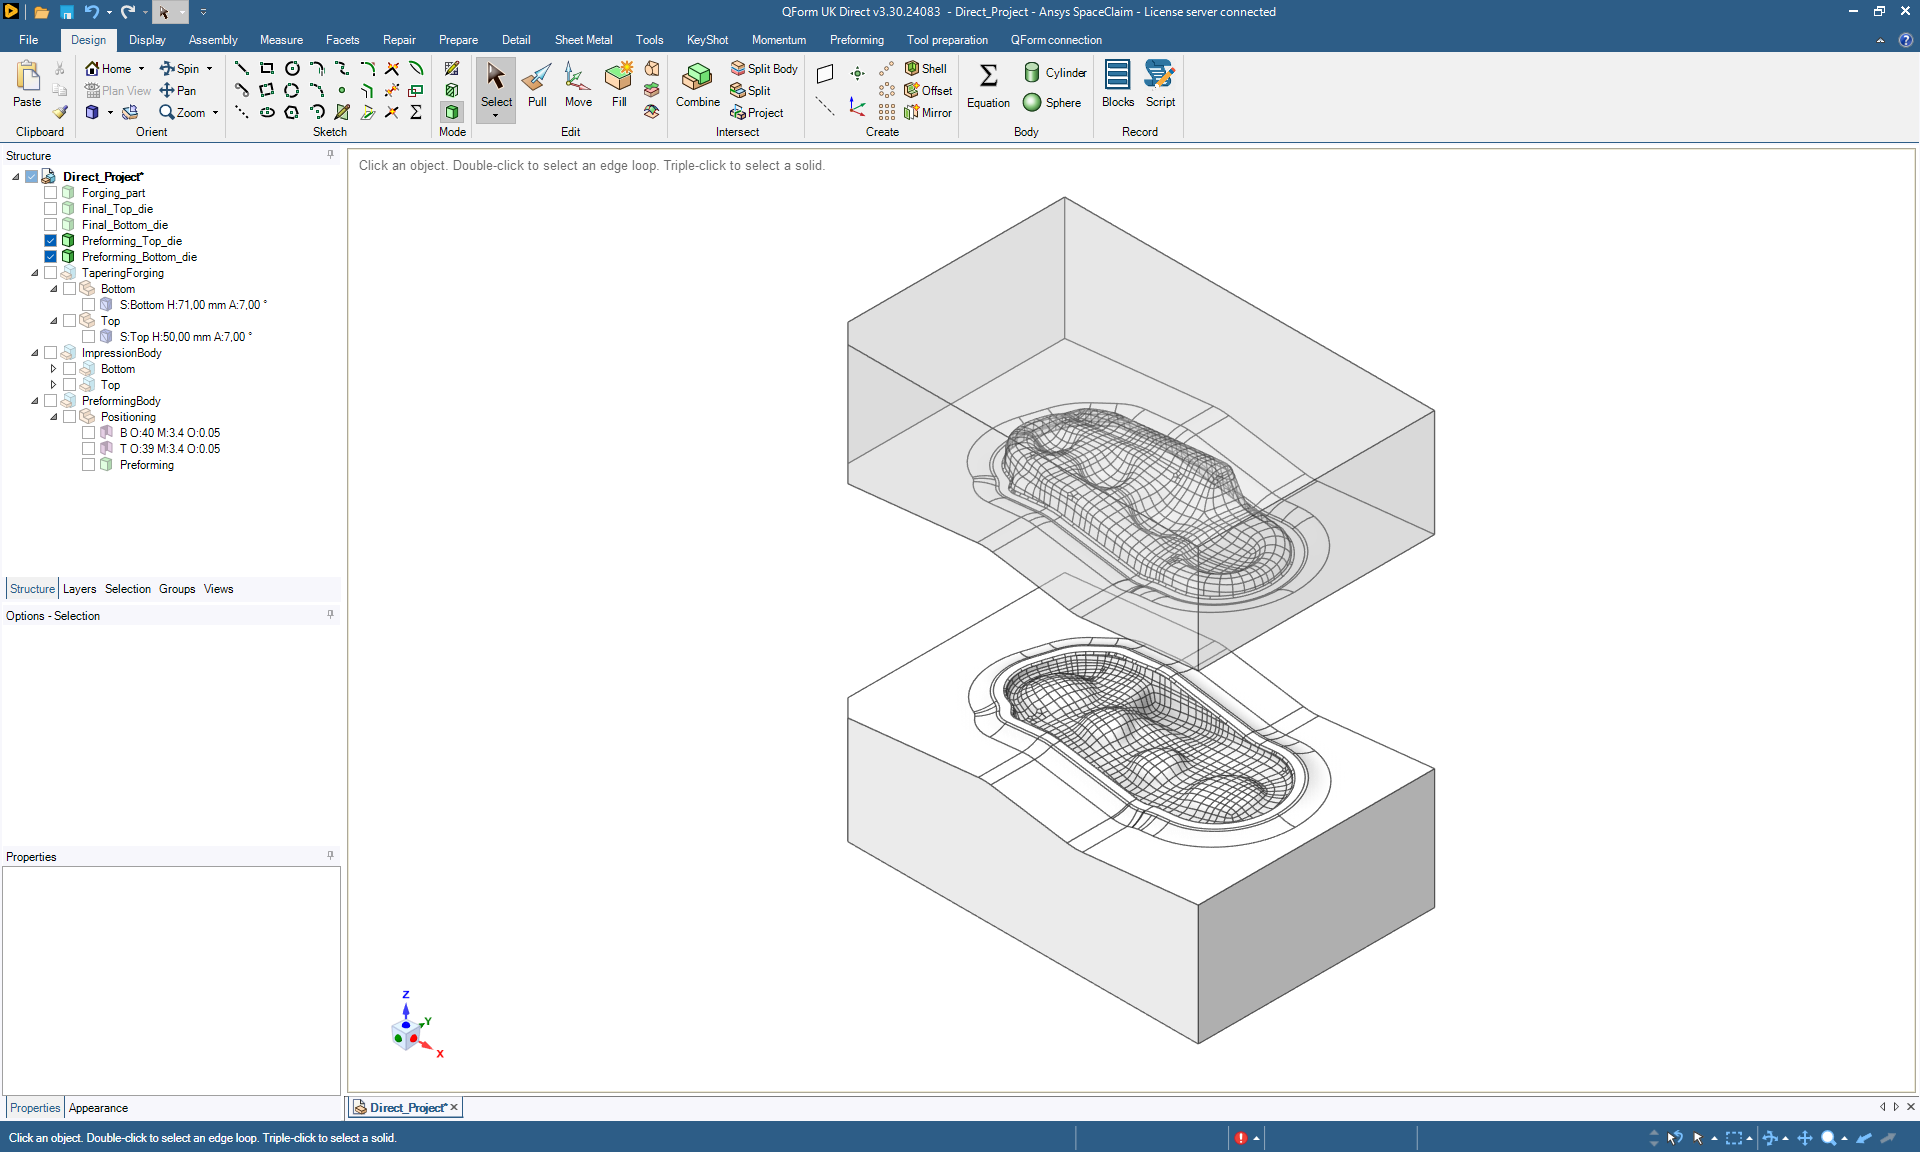The image size is (1920, 1152).
Task: Open the Zoom dropdown arrow
Action: (x=215, y=113)
